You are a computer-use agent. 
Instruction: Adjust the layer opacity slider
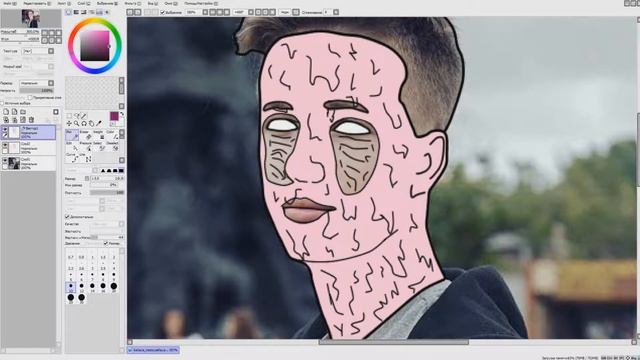(37, 91)
